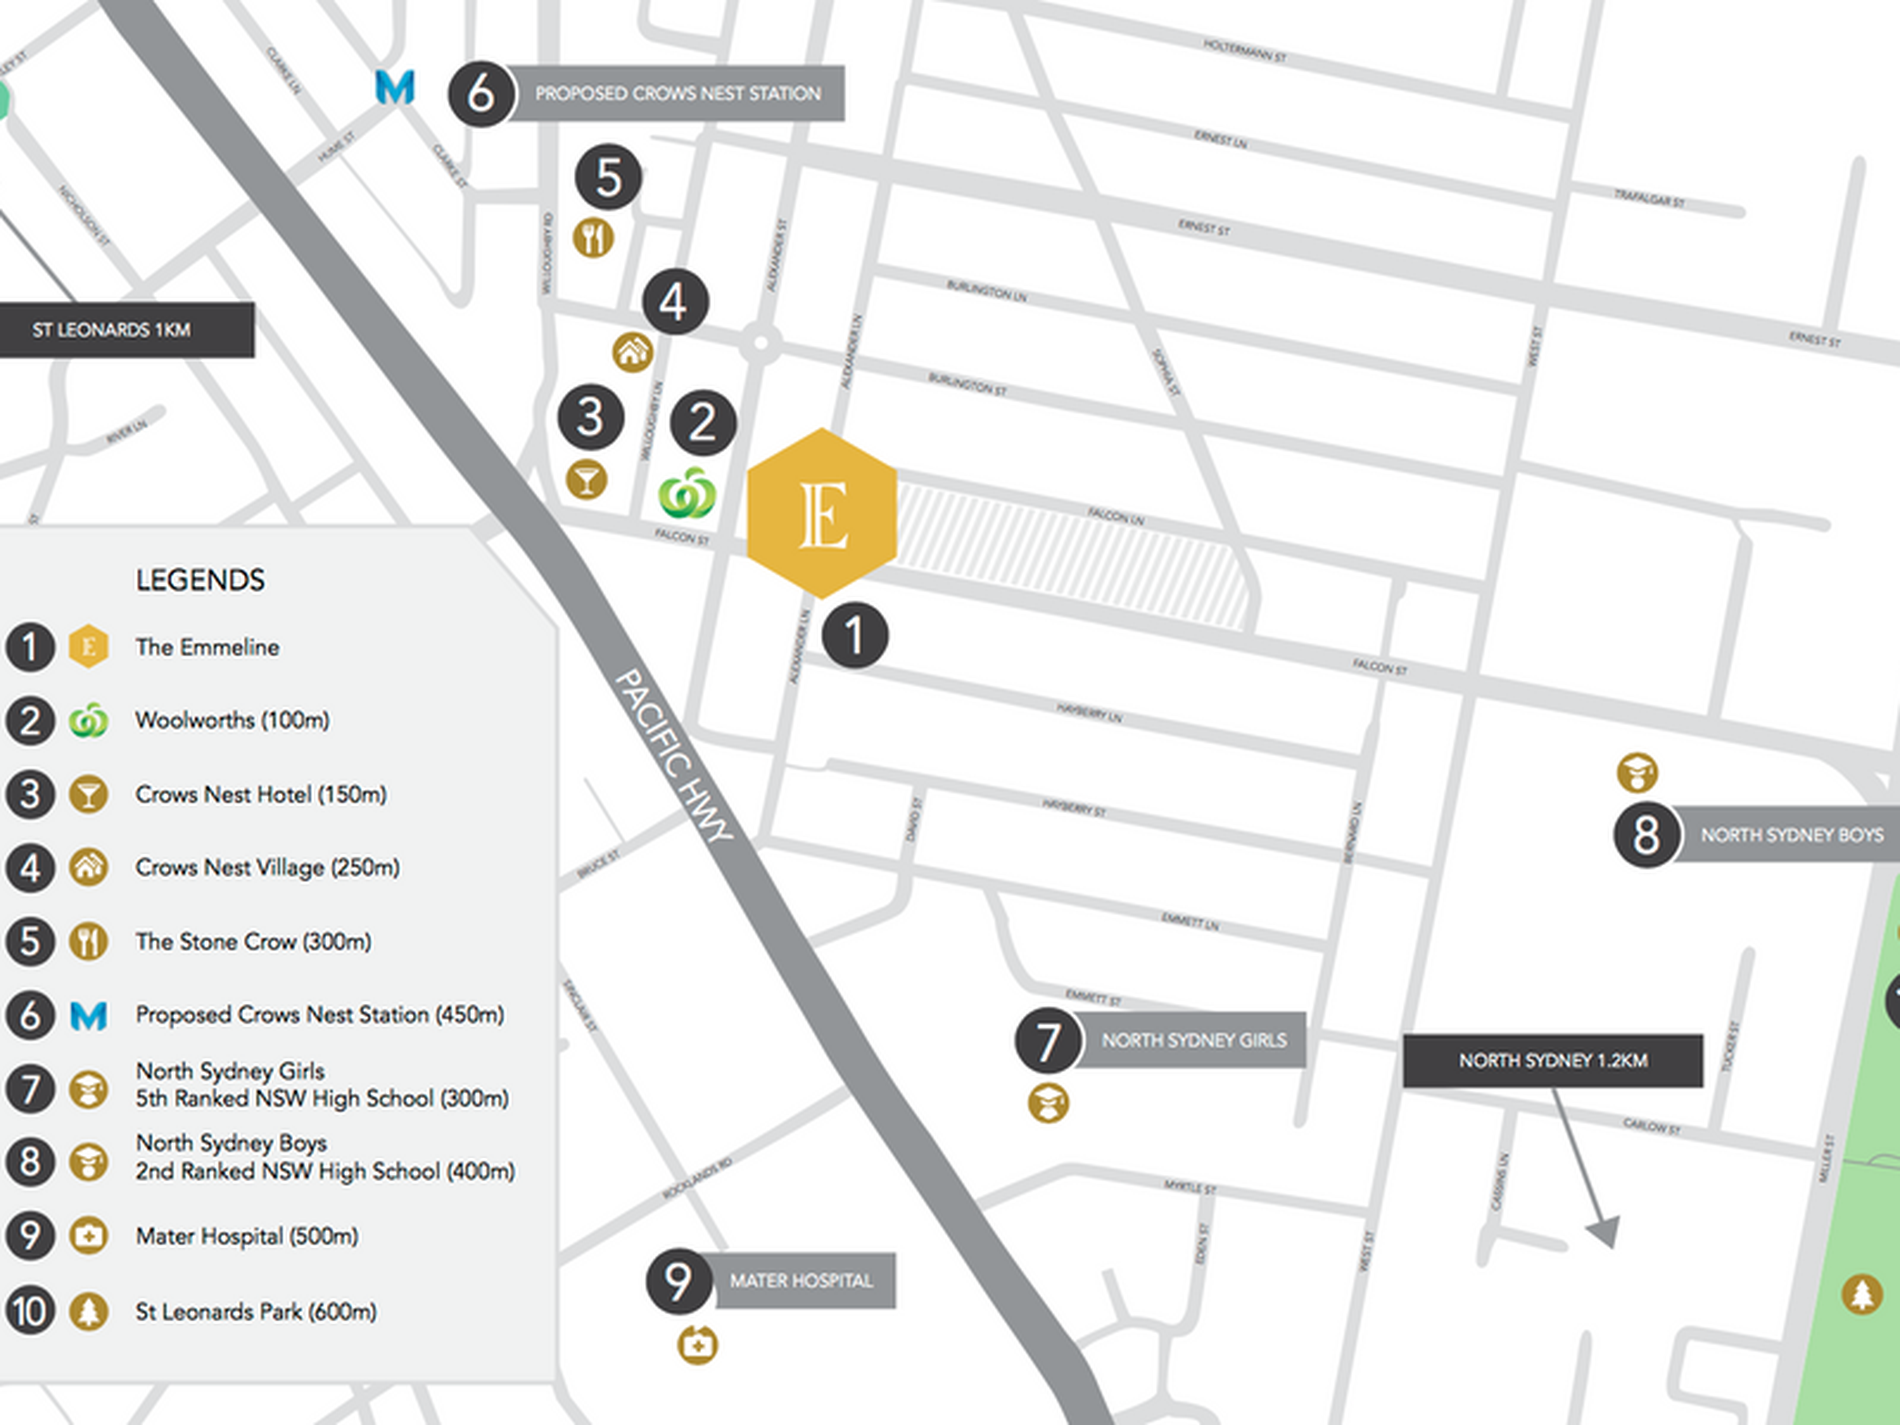
Task: Click the Mater Hospital map label
Action: (x=801, y=1281)
